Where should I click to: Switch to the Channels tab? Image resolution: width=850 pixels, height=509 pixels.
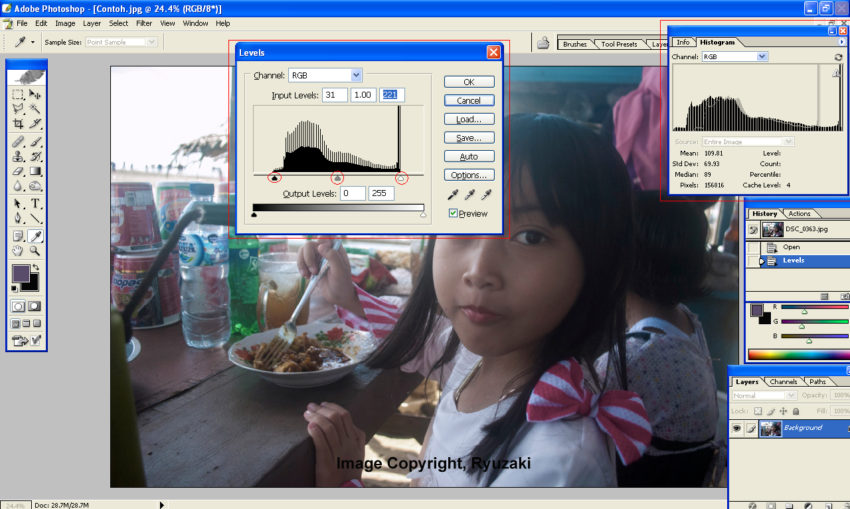coord(784,381)
